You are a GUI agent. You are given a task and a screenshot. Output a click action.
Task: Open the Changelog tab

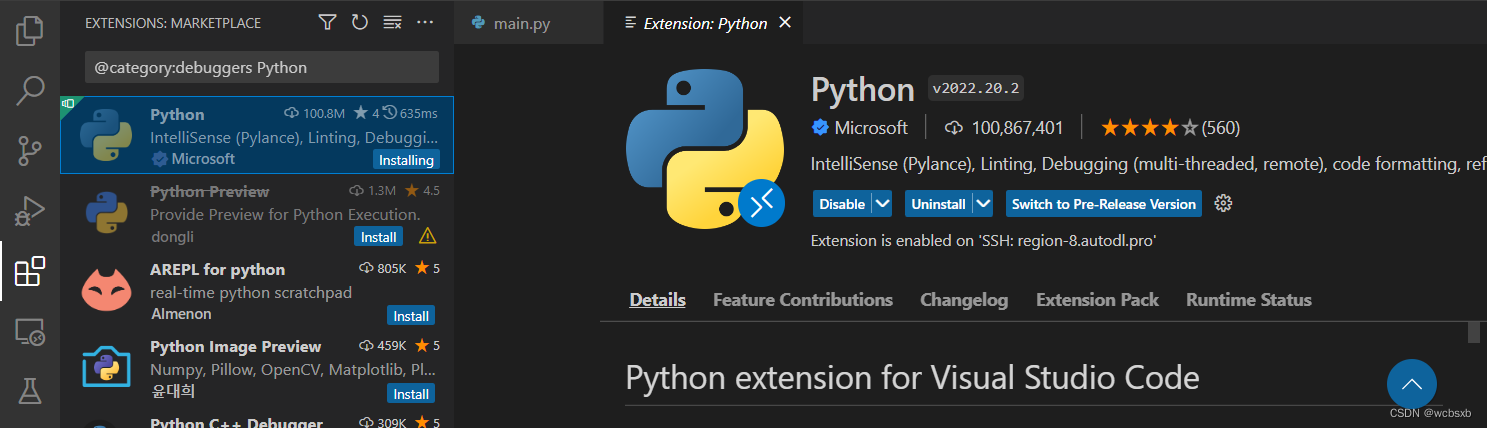pyautogui.click(x=964, y=300)
